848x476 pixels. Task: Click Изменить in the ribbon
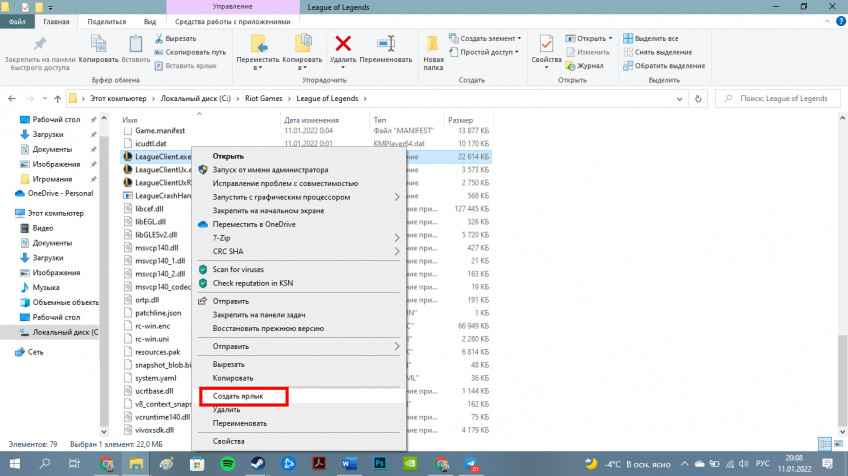[x=587, y=52]
